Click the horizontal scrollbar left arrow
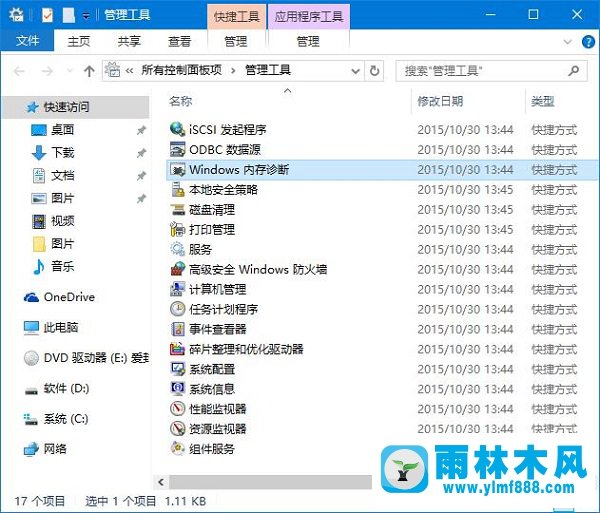600x513 pixels. point(161,482)
